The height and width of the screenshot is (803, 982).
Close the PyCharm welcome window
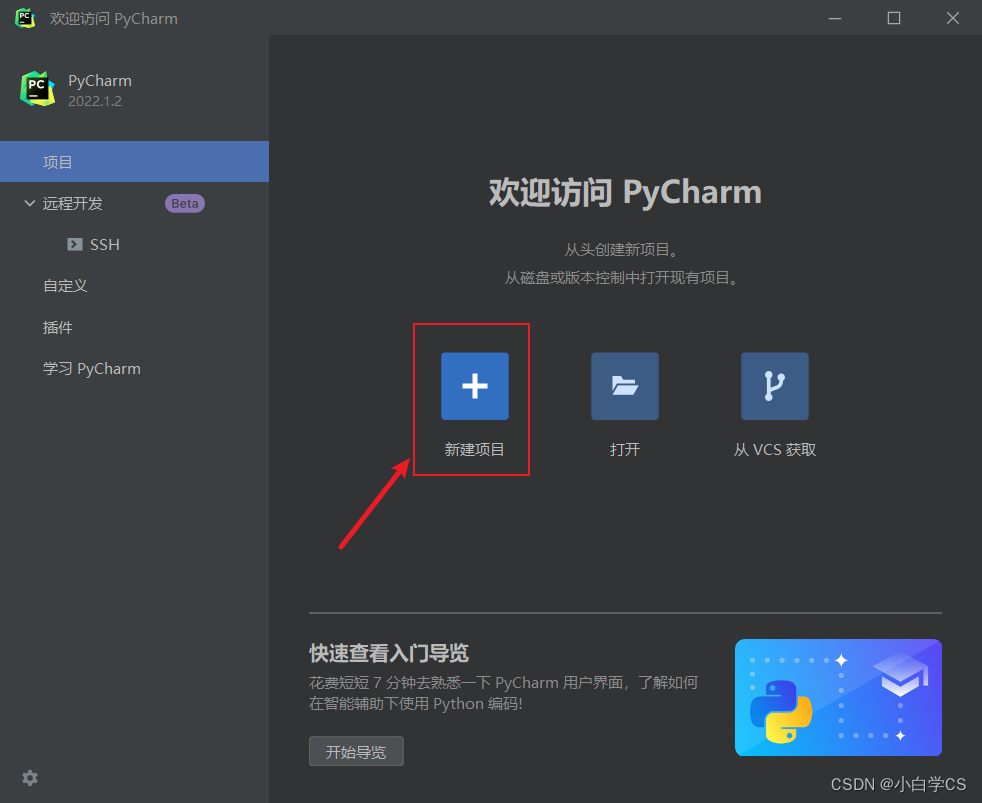(953, 18)
